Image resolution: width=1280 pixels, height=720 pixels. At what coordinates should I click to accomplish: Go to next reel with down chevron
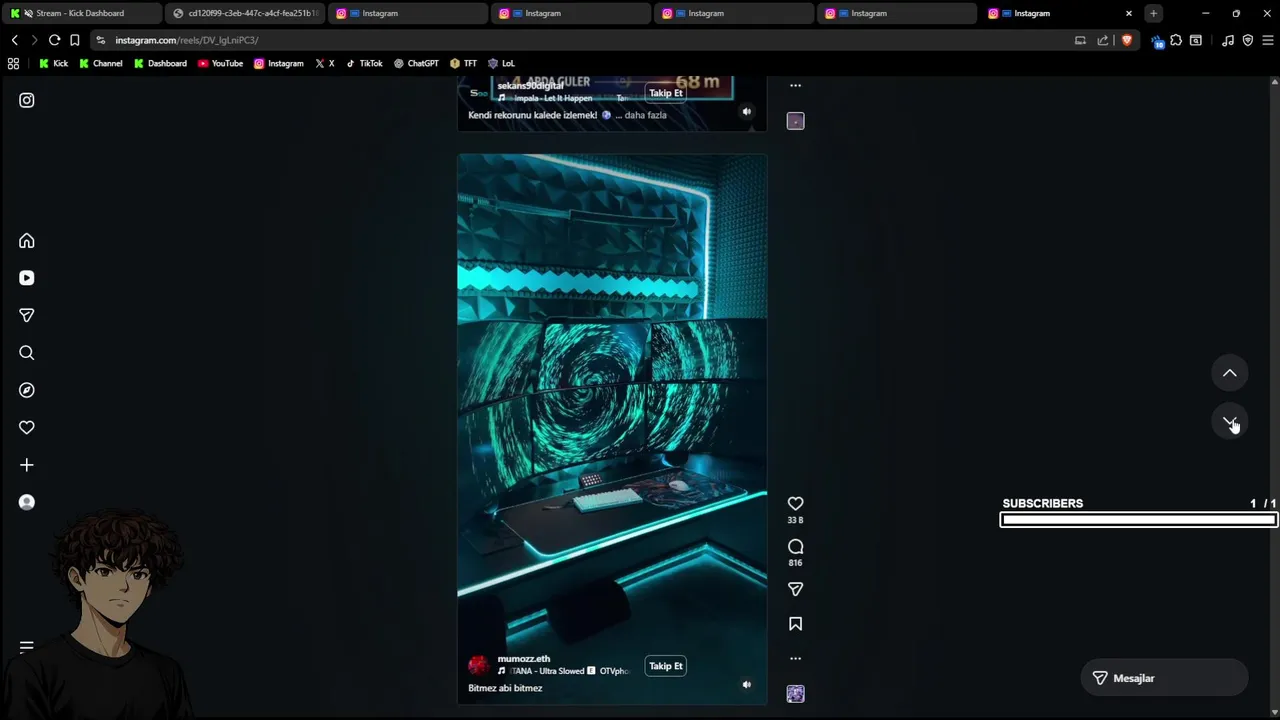pyautogui.click(x=1230, y=422)
